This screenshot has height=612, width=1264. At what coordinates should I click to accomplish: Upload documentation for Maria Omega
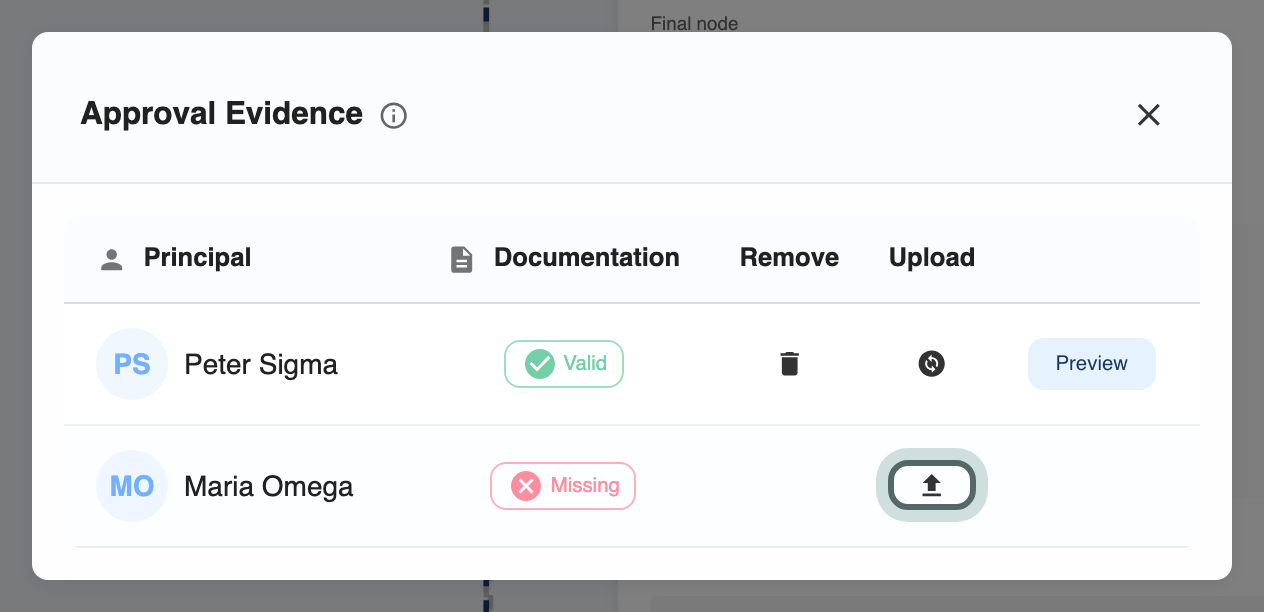pyautogui.click(x=932, y=485)
